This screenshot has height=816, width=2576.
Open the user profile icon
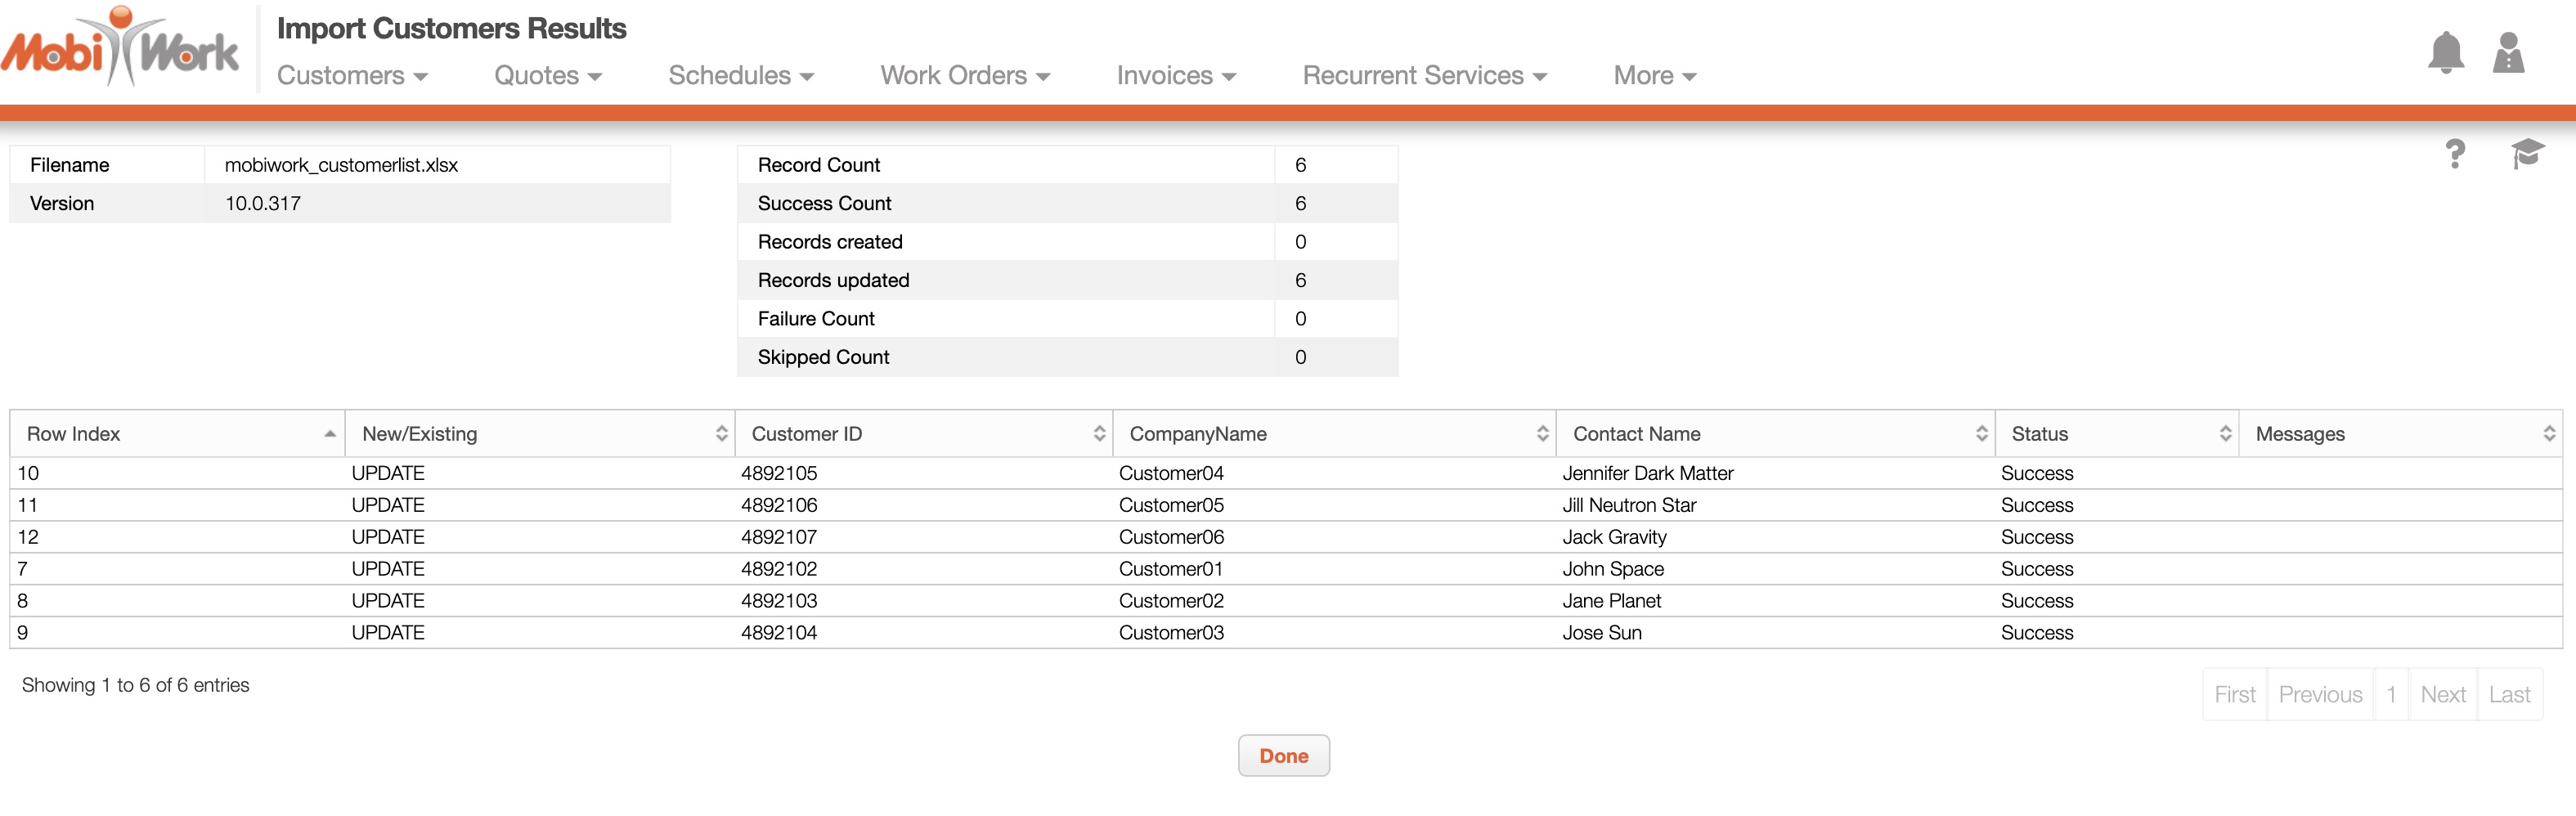[x=2508, y=53]
